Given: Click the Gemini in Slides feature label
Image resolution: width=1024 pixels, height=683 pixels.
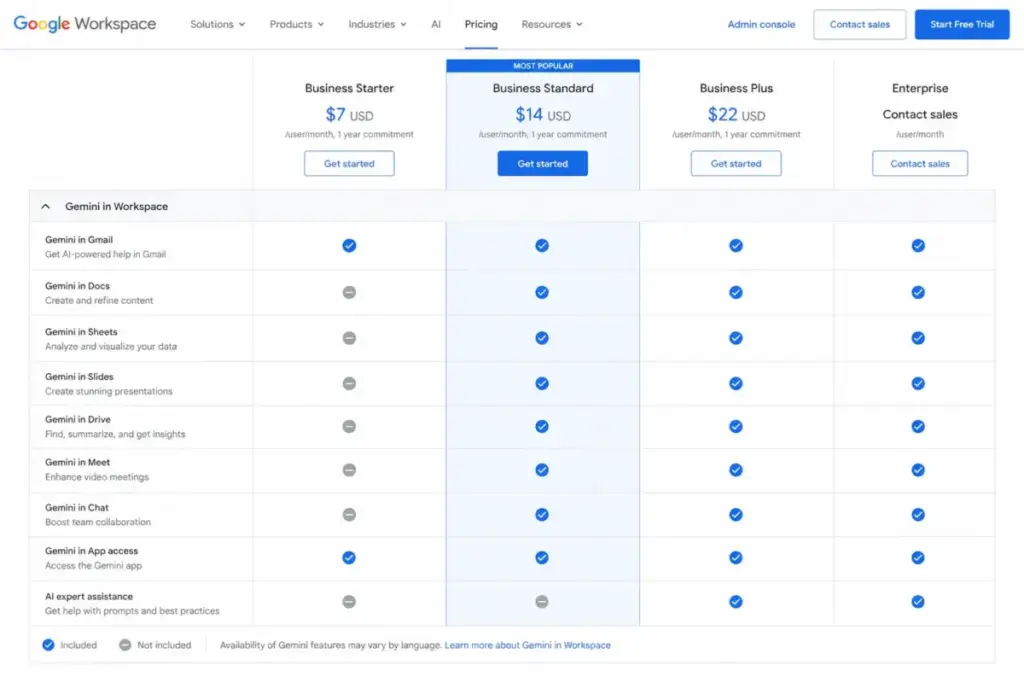Looking at the screenshot, I should [x=79, y=377].
